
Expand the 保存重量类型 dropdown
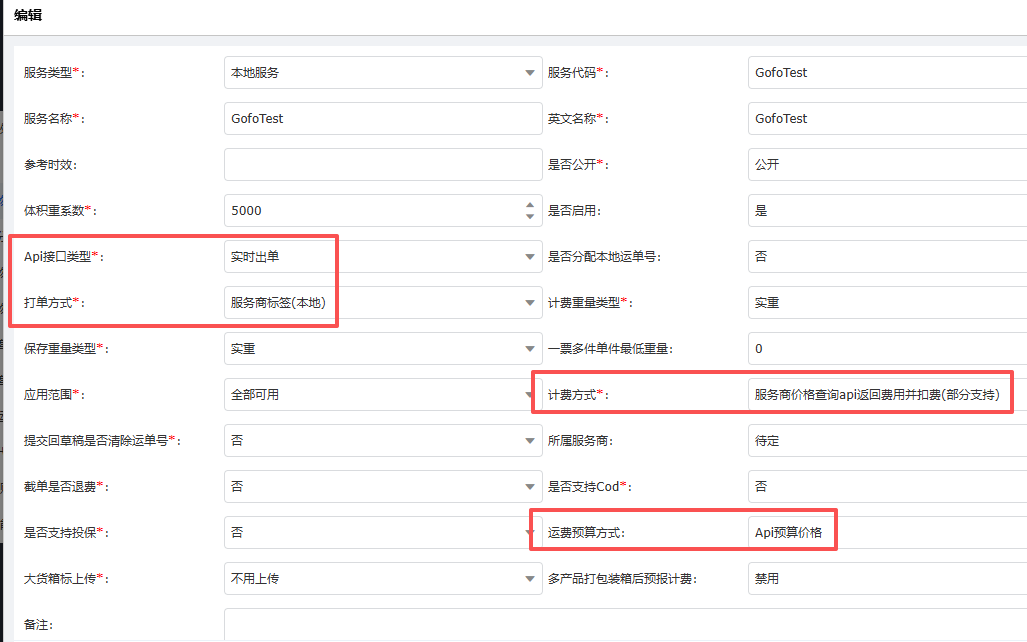click(529, 349)
